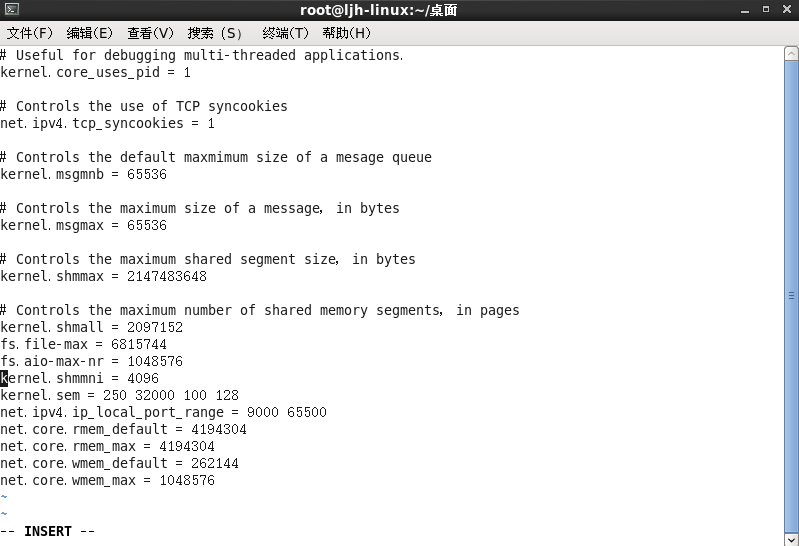Click the line kernel.shmmax = 2147483648

pos(103,276)
